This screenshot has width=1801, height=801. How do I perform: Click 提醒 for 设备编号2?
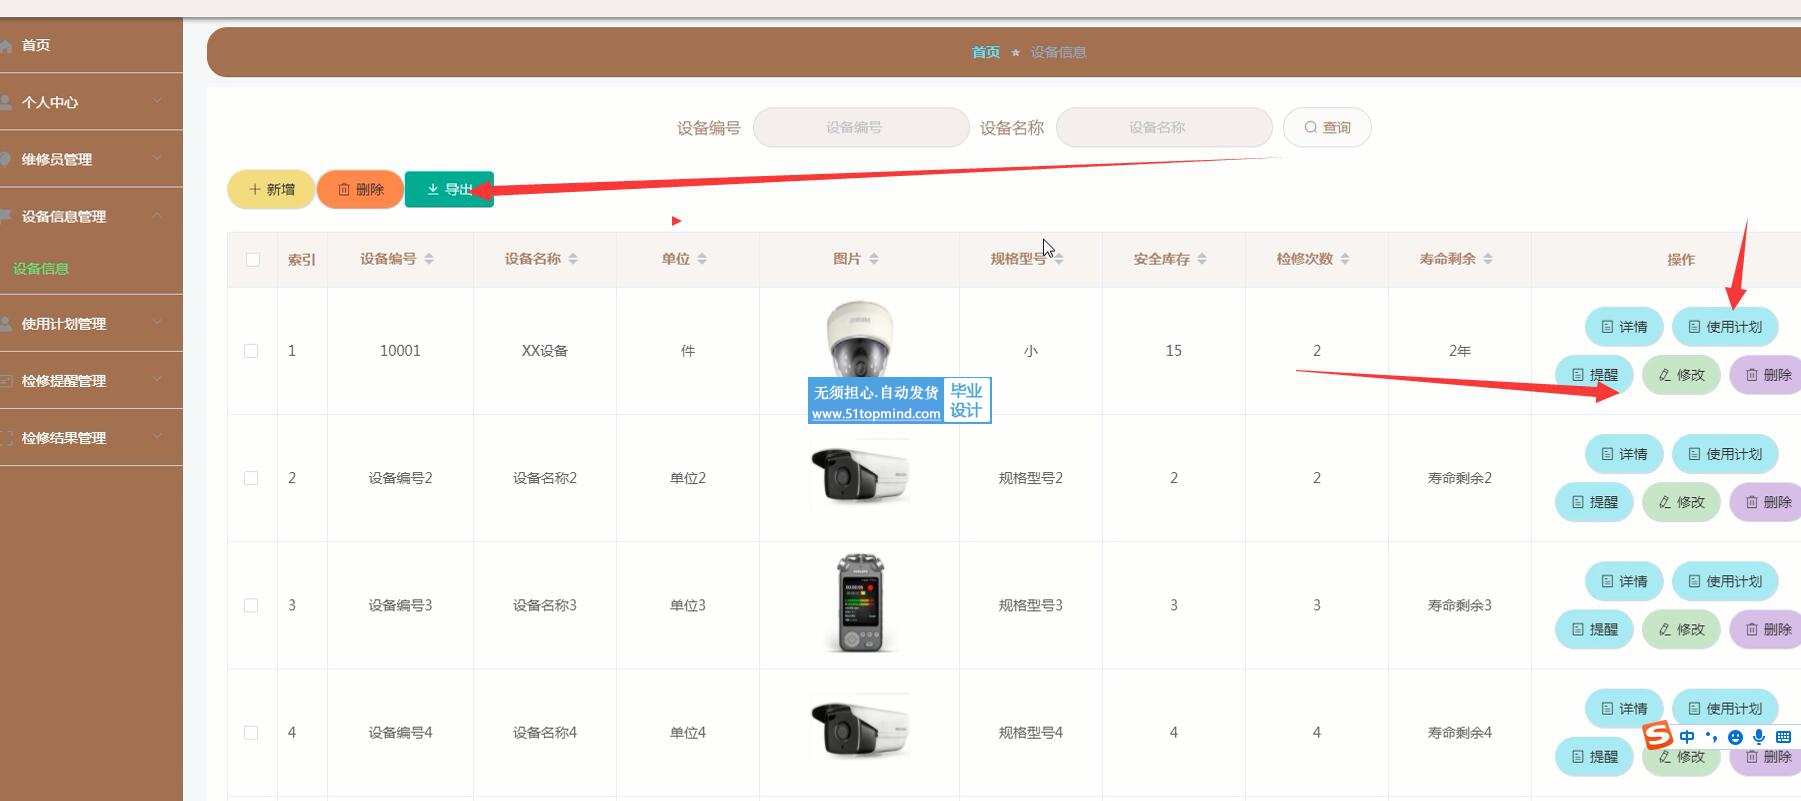[1594, 502]
